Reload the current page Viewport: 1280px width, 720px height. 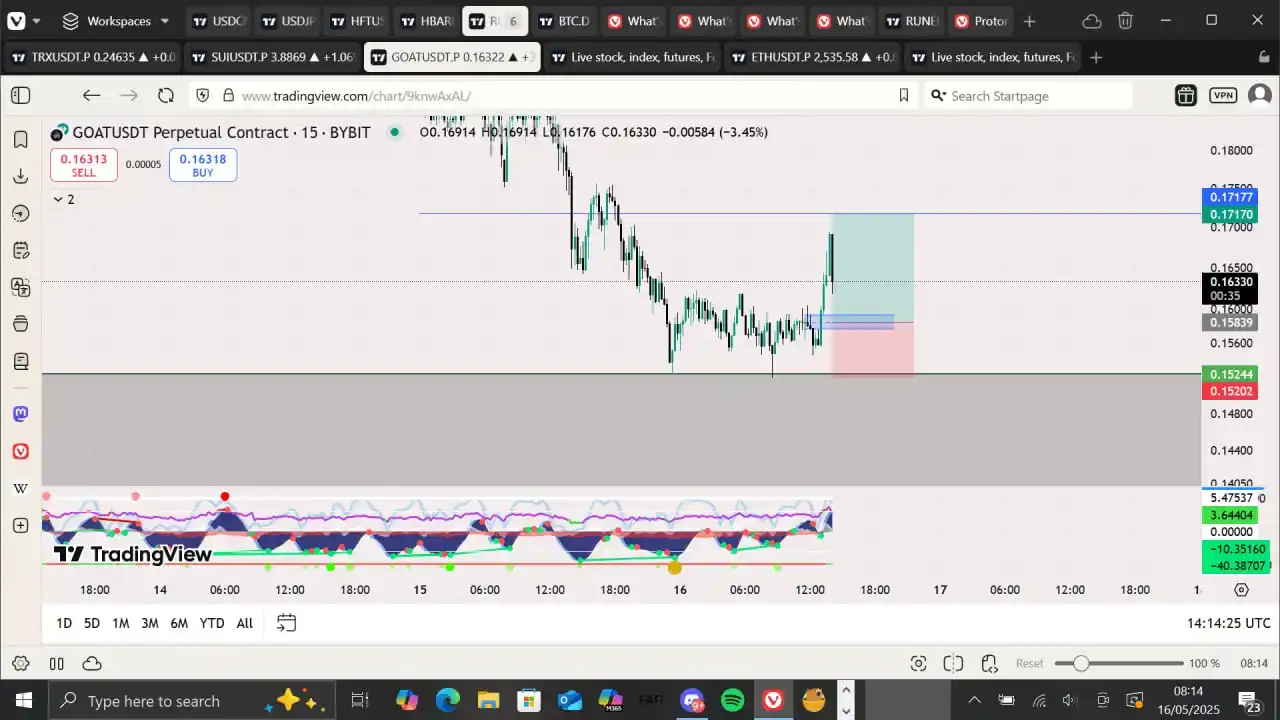(x=166, y=96)
